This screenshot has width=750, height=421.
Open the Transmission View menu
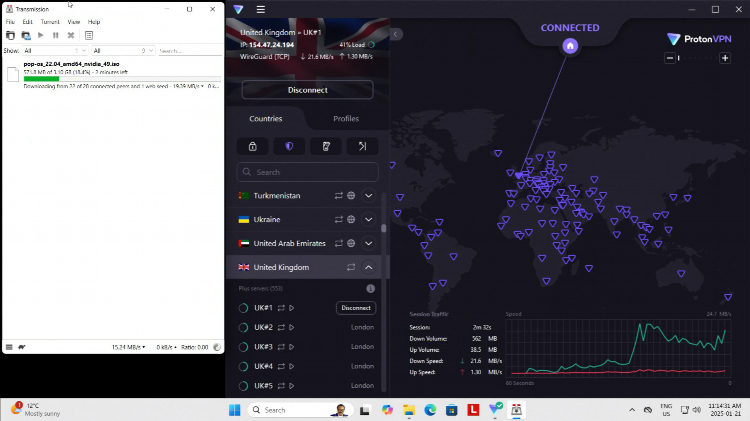coord(74,22)
